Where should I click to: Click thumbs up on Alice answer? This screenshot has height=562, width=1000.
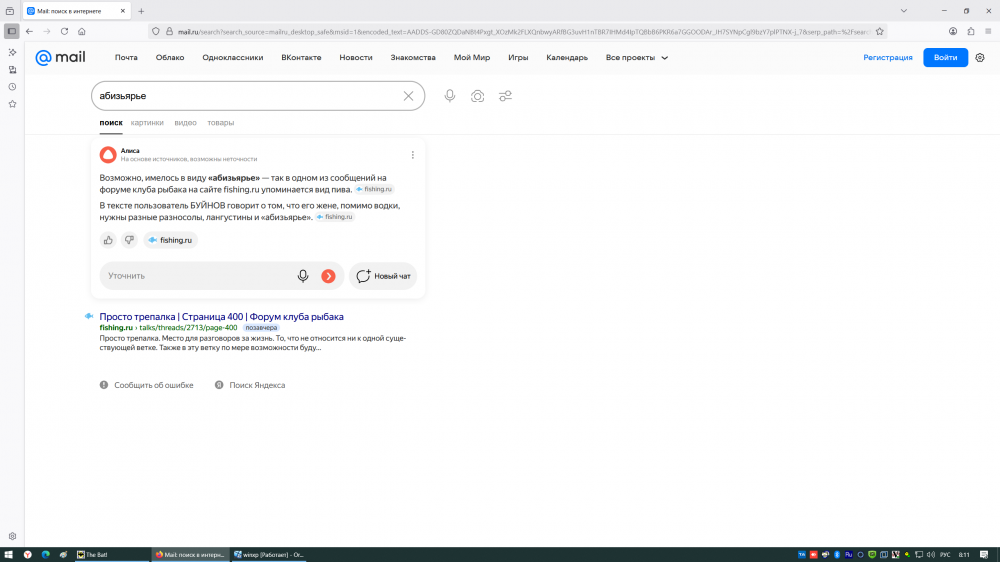click(108, 240)
